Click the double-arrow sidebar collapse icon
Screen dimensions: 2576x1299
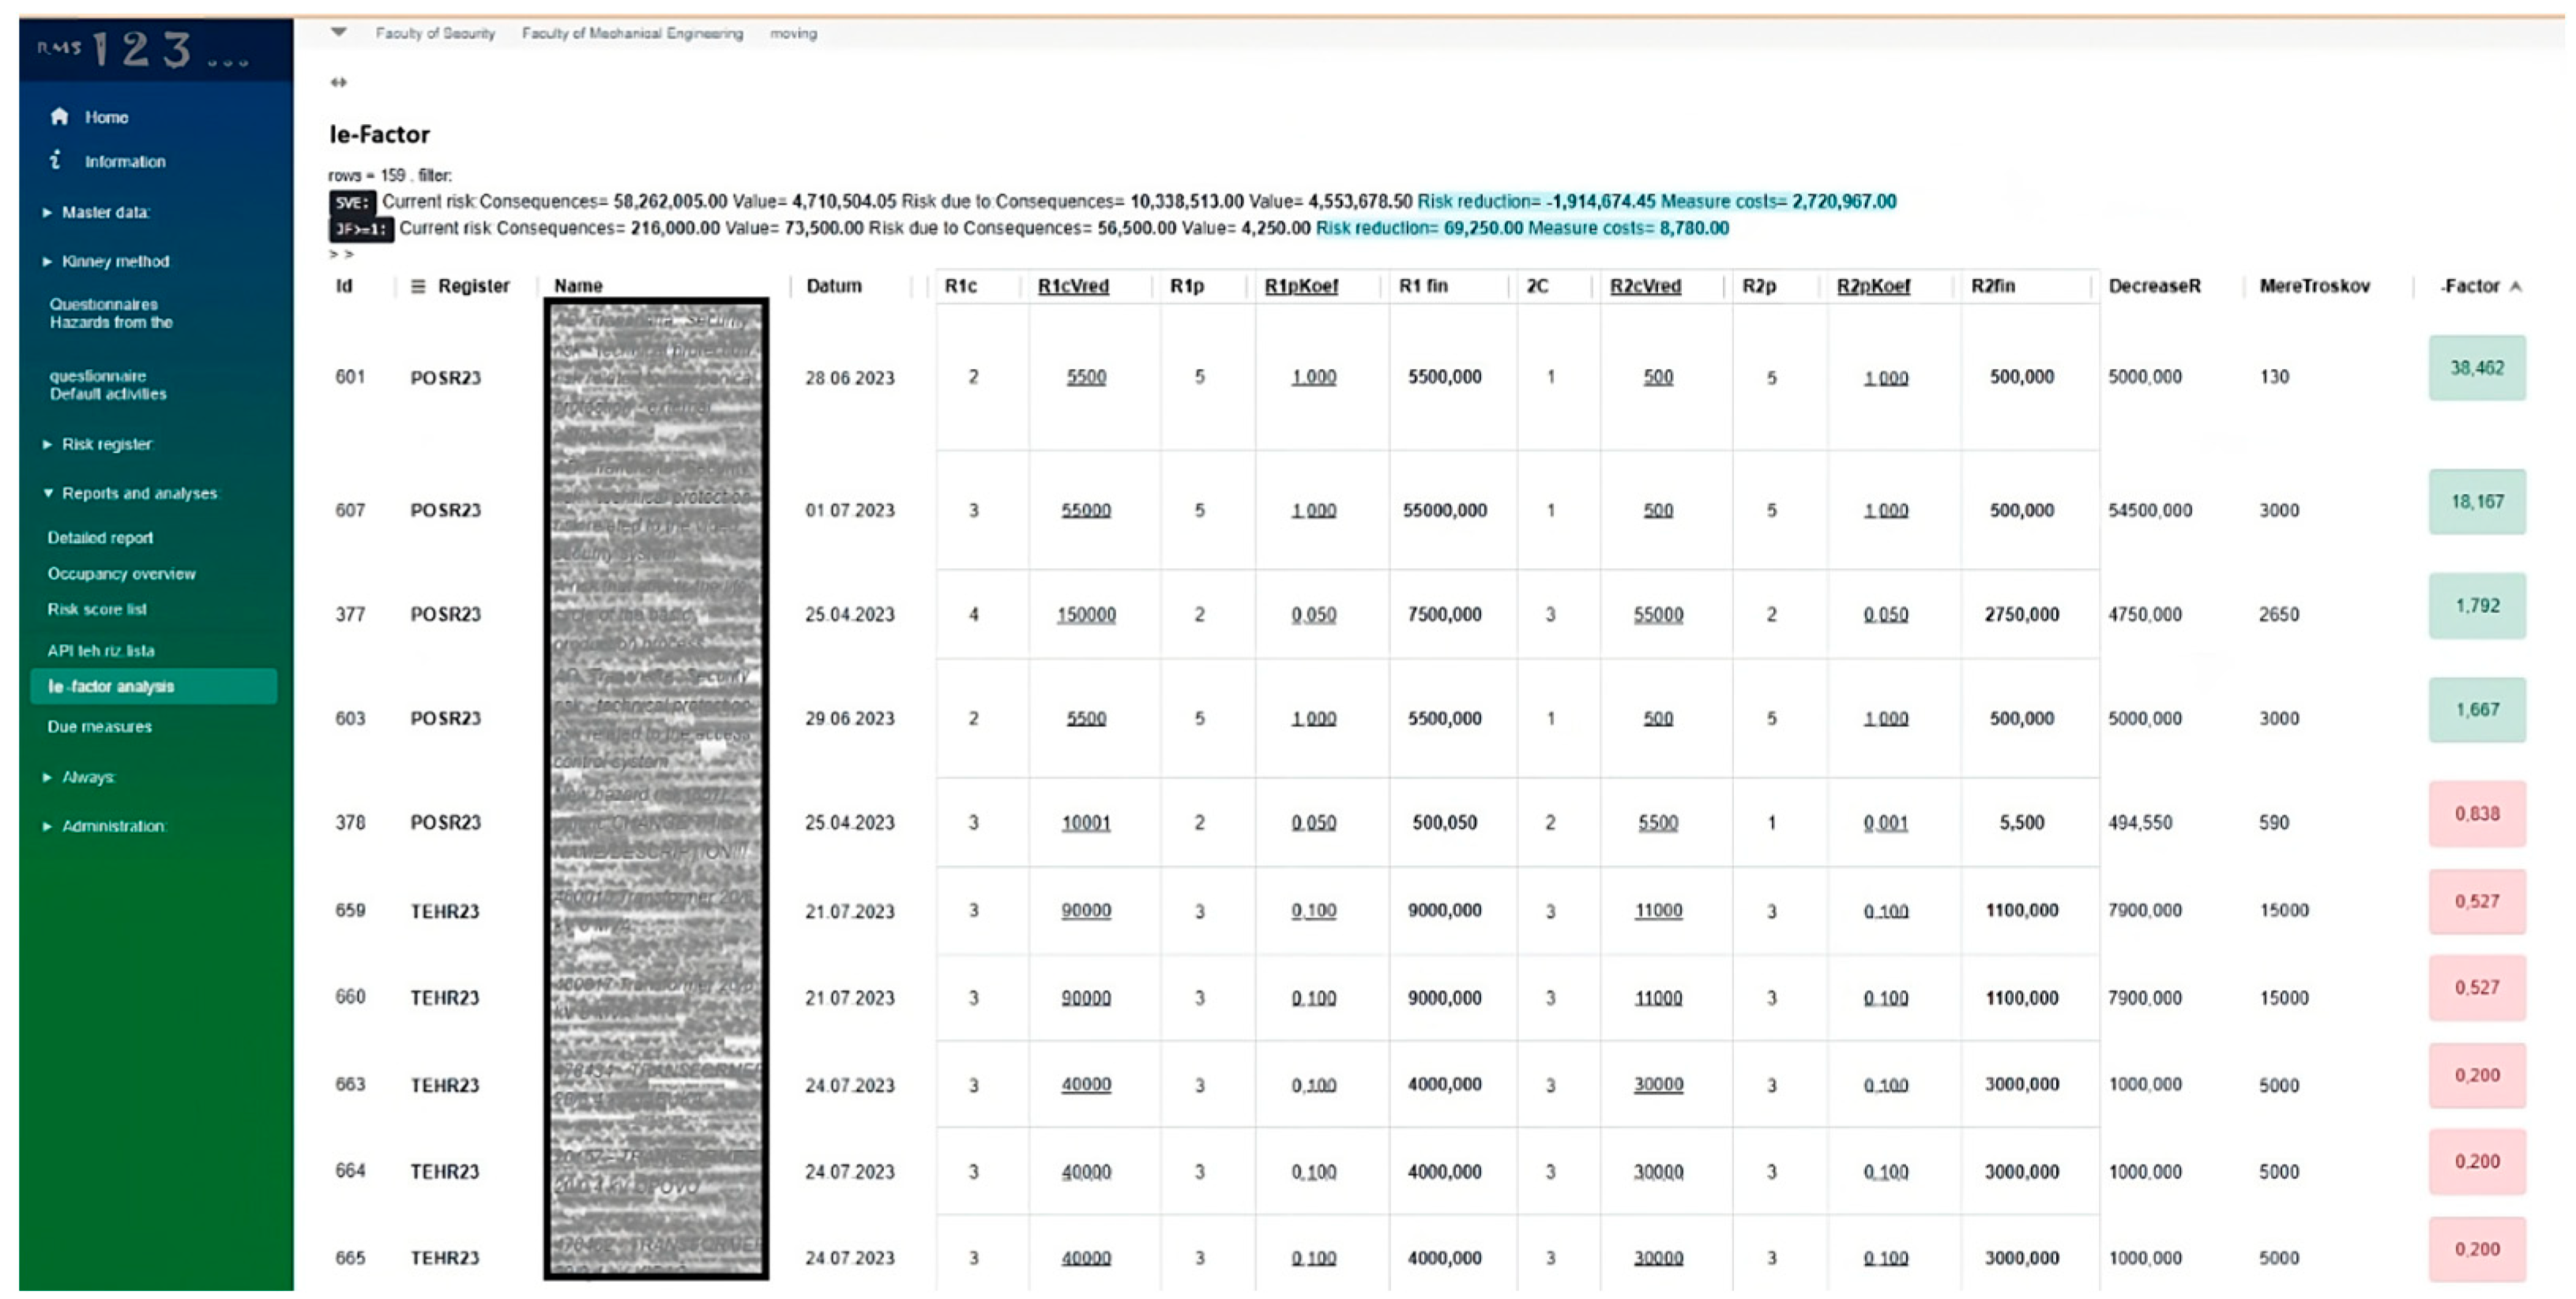click(338, 82)
